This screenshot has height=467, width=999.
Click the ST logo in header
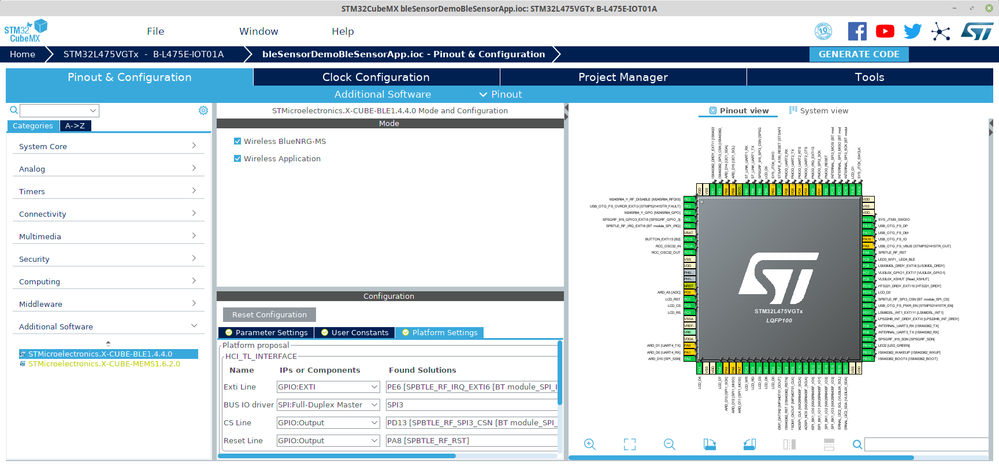pos(977,31)
